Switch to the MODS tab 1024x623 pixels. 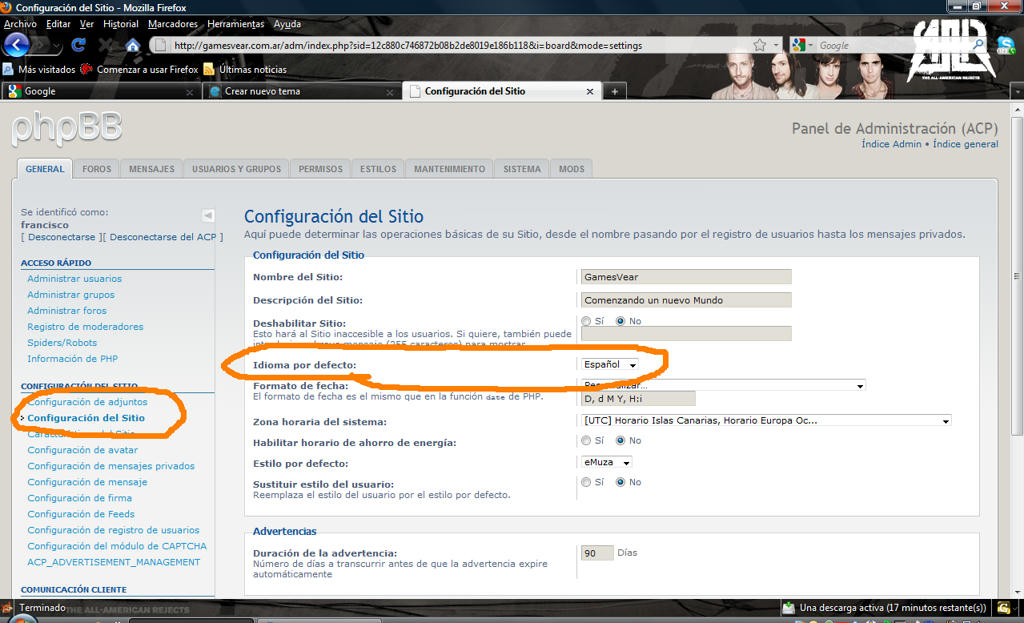point(571,169)
